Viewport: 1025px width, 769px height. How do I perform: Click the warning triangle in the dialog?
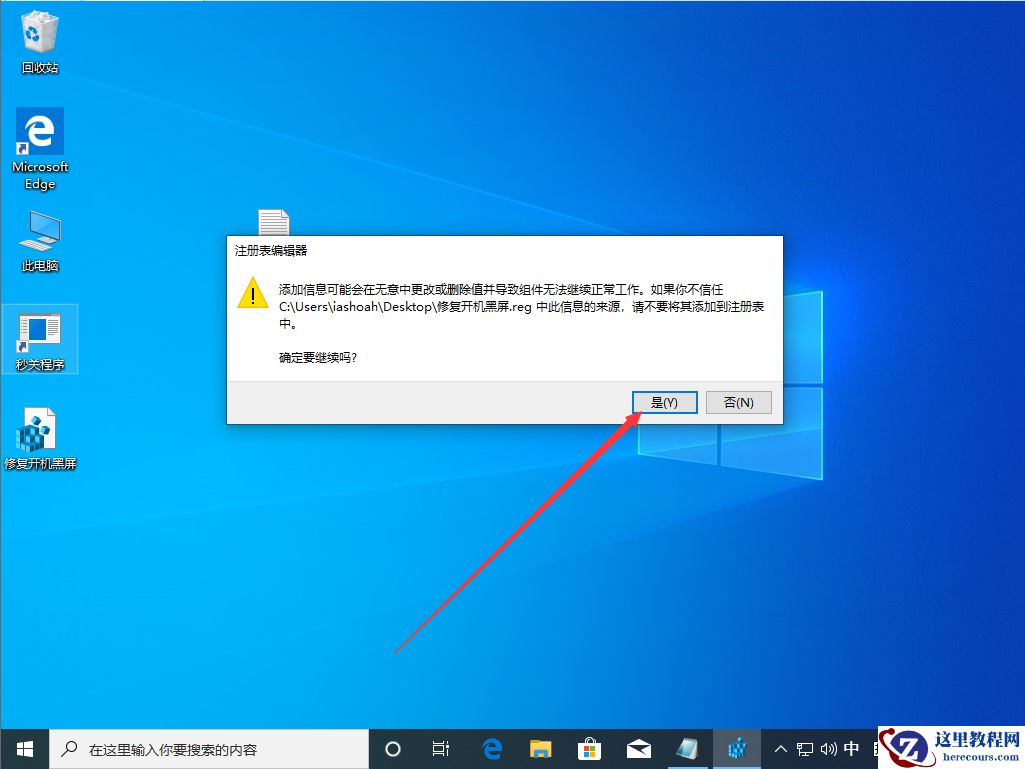point(252,295)
